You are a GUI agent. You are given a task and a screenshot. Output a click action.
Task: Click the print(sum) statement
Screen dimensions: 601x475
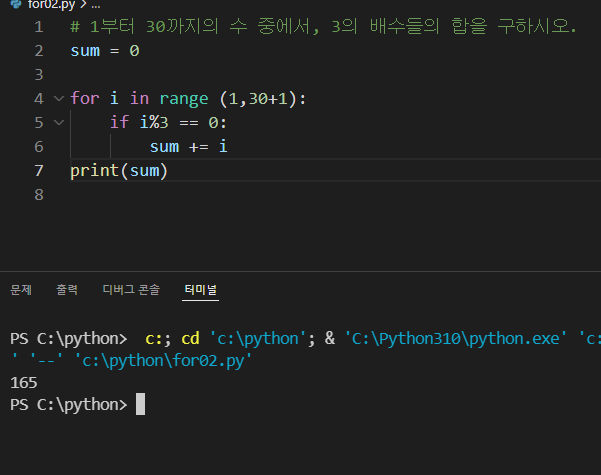point(119,171)
